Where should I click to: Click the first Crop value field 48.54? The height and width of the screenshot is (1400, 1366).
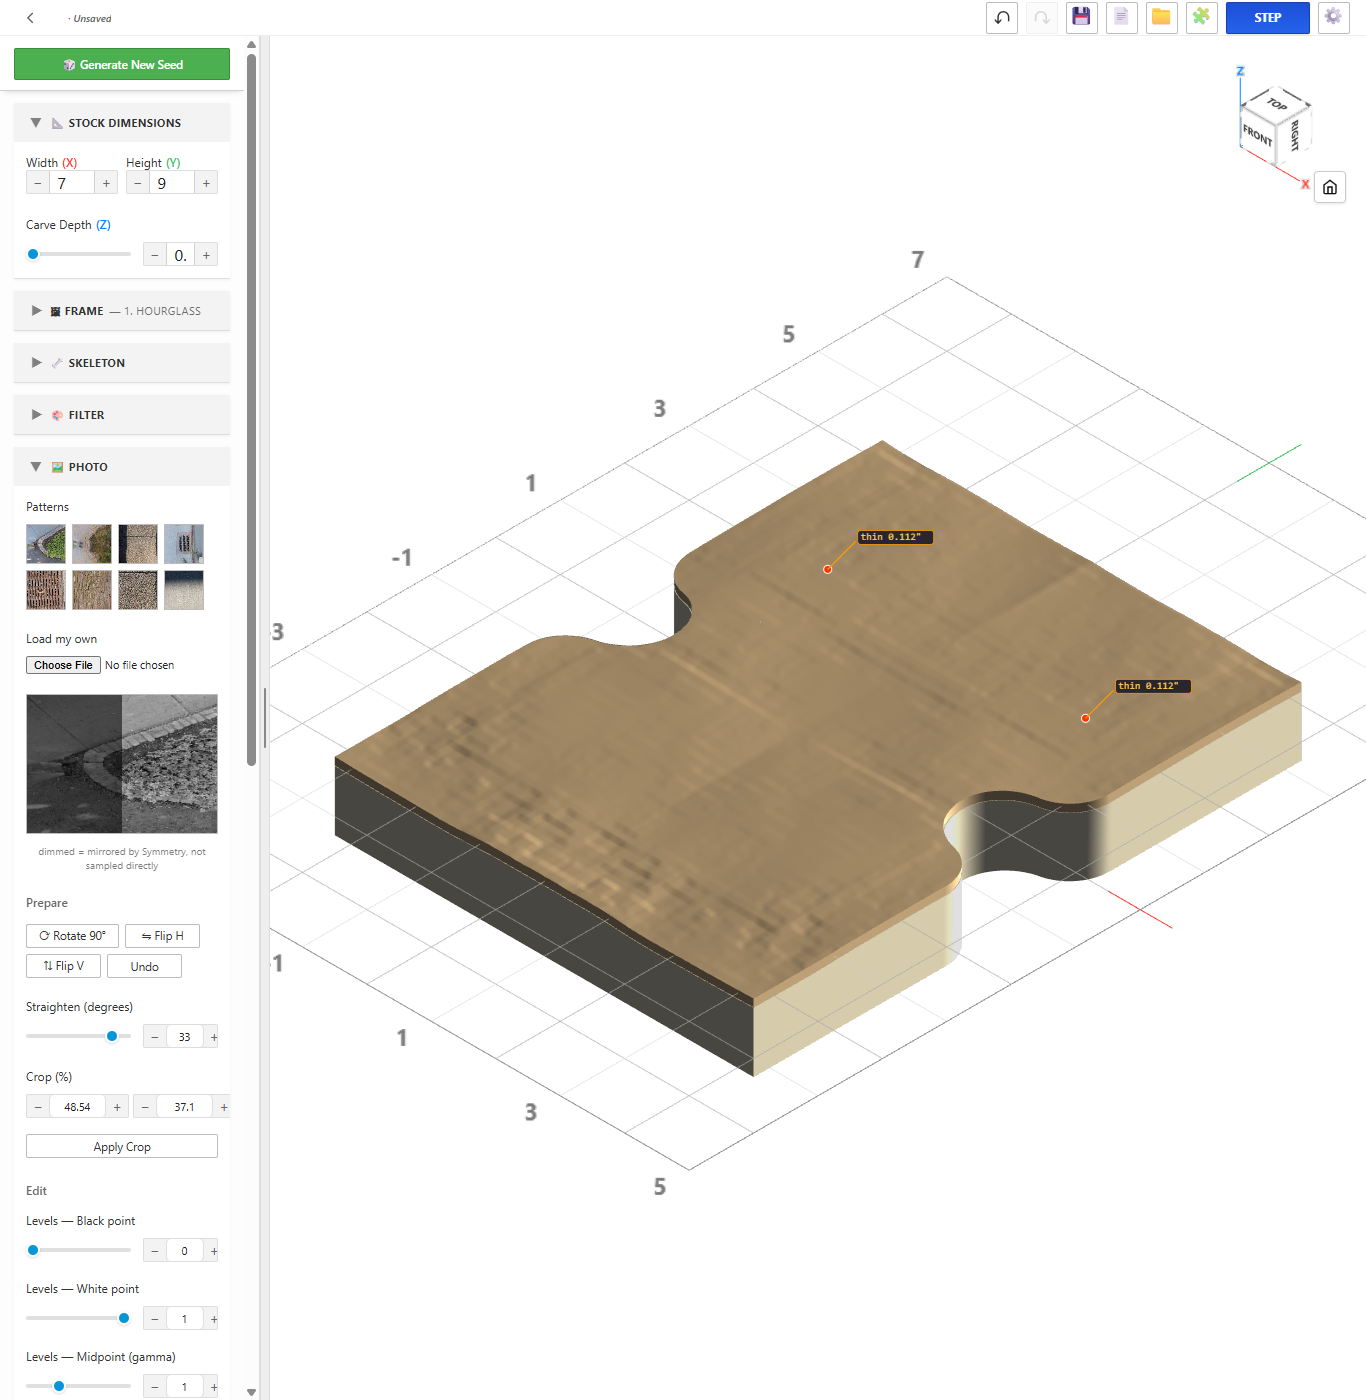77,1107
